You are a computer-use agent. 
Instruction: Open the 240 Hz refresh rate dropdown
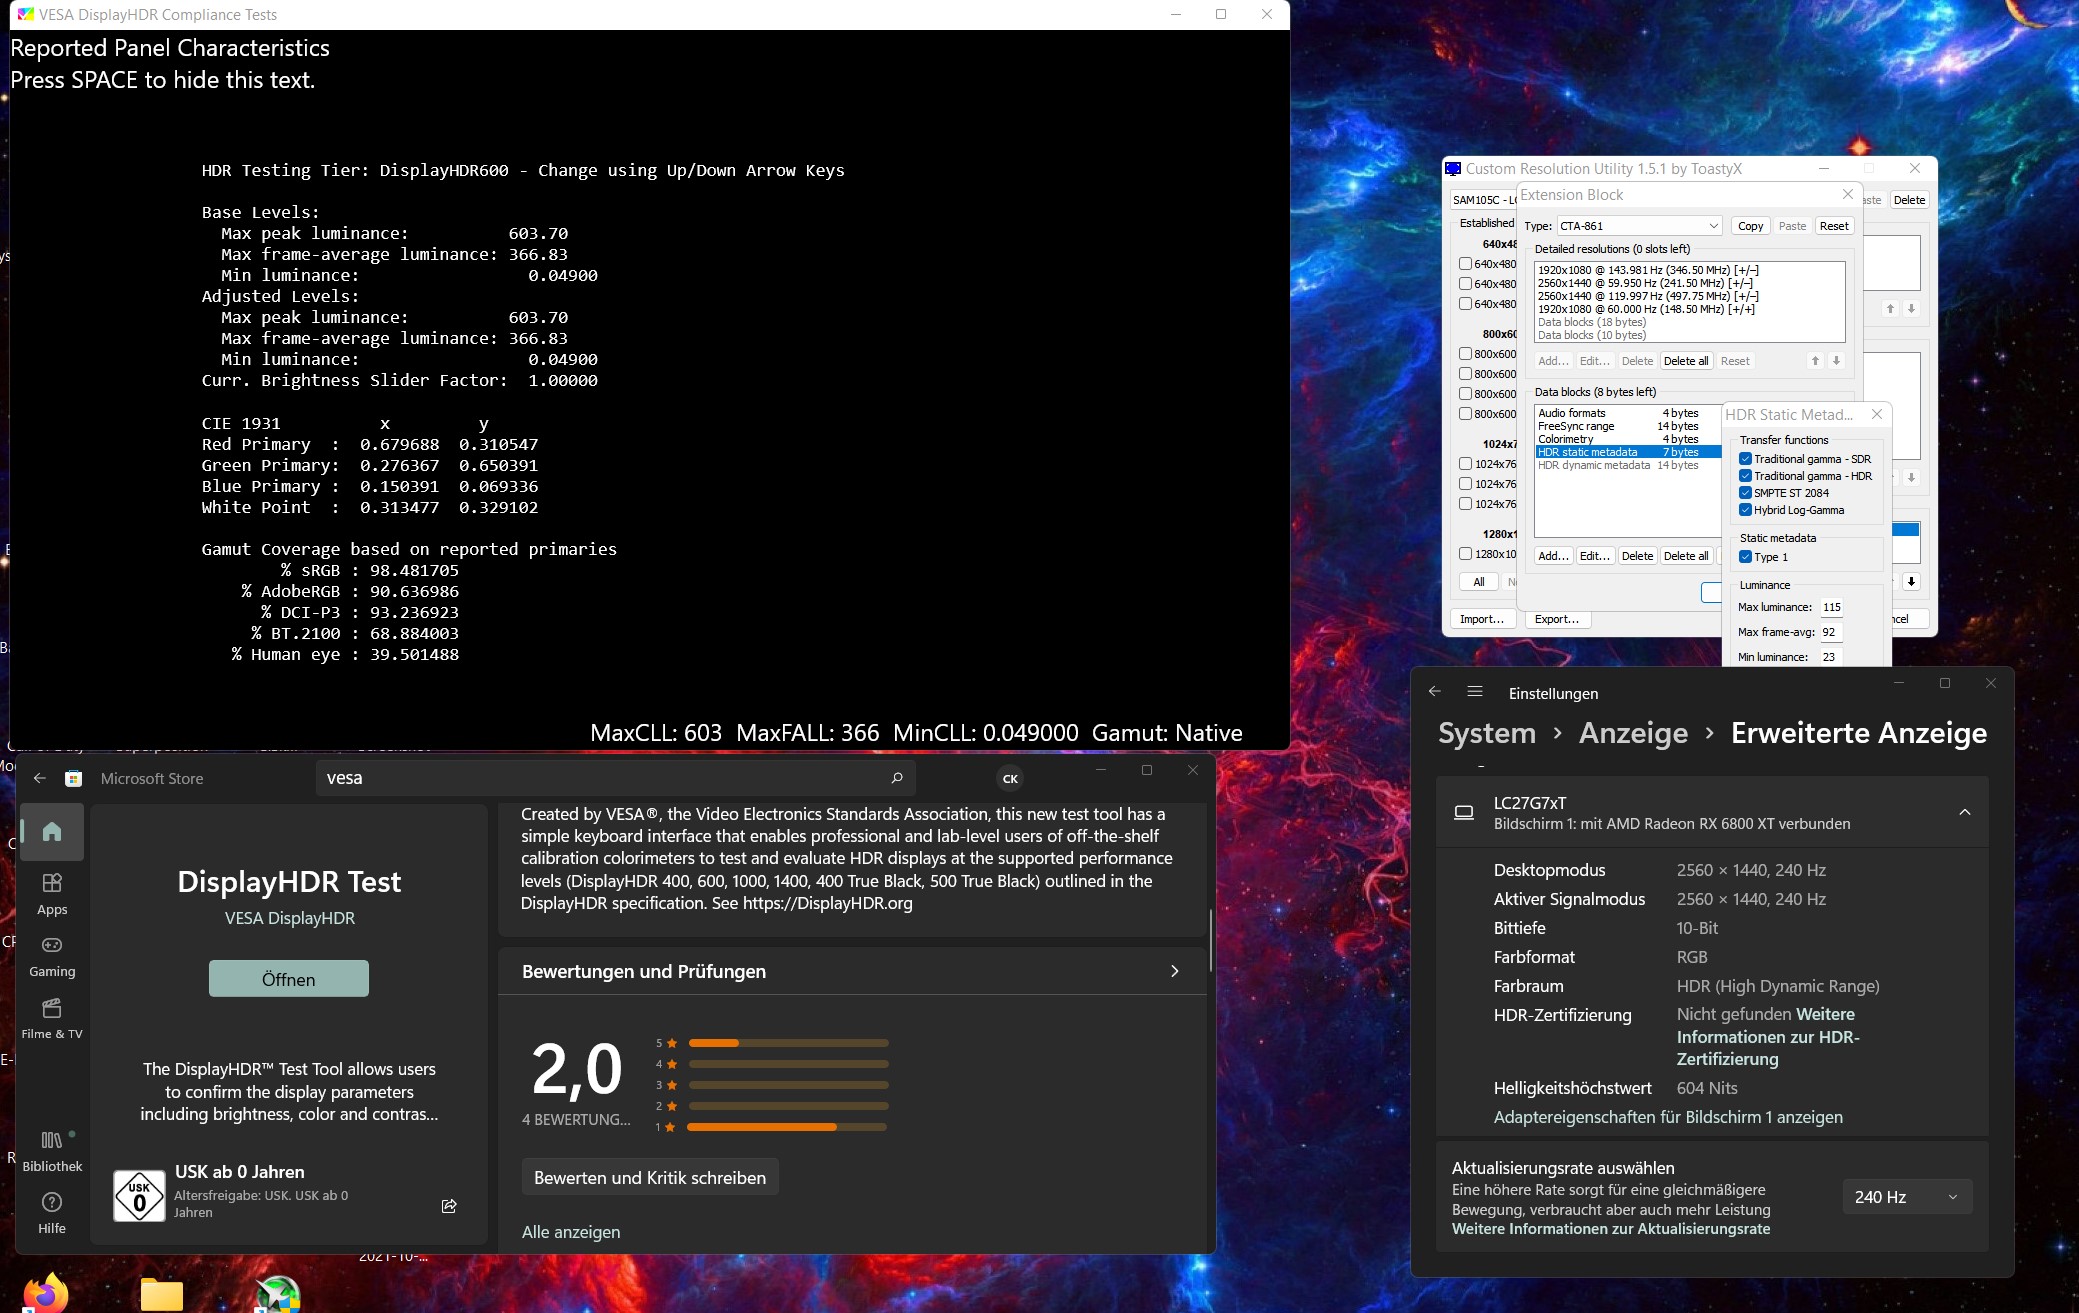pyautogui.click(x=1906, y=1197)
